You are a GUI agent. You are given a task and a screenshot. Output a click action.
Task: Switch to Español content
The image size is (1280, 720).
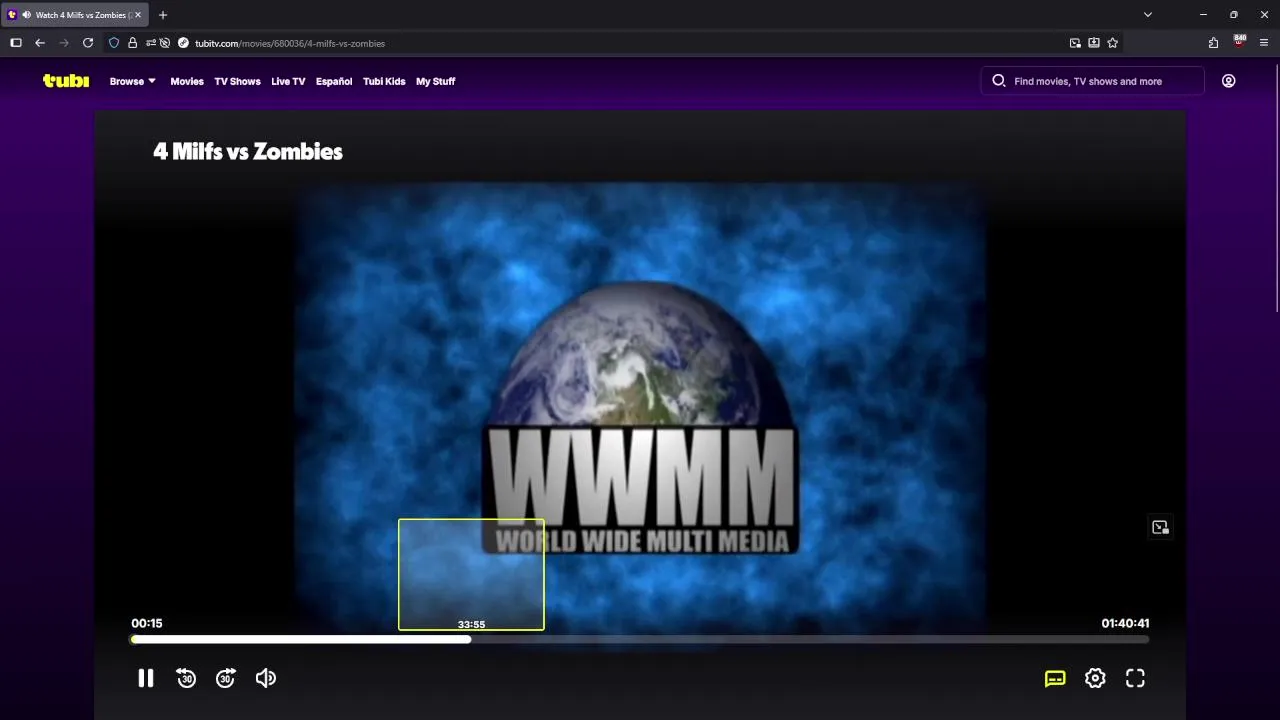point(334,81)
